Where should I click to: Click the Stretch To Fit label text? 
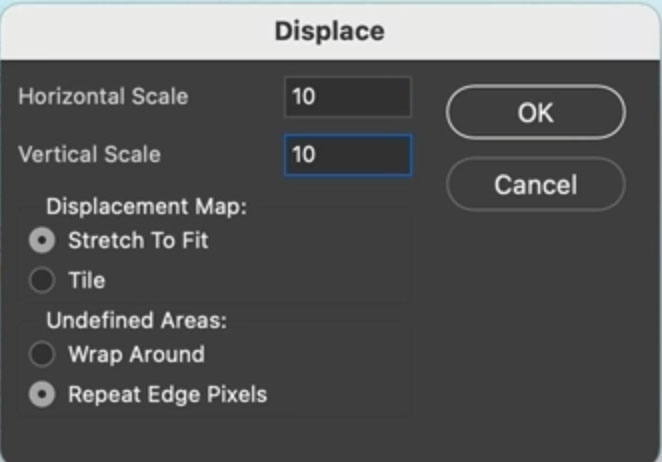138,240
